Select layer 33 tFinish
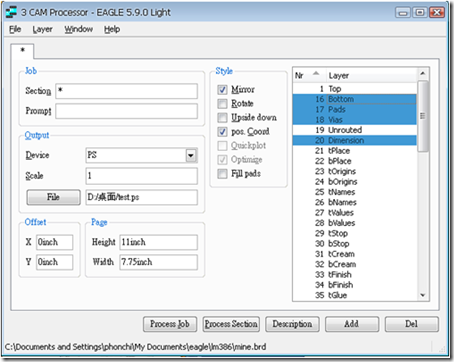Screen dimensions: 454x362 pyautogui.click(x=355, y=275)
